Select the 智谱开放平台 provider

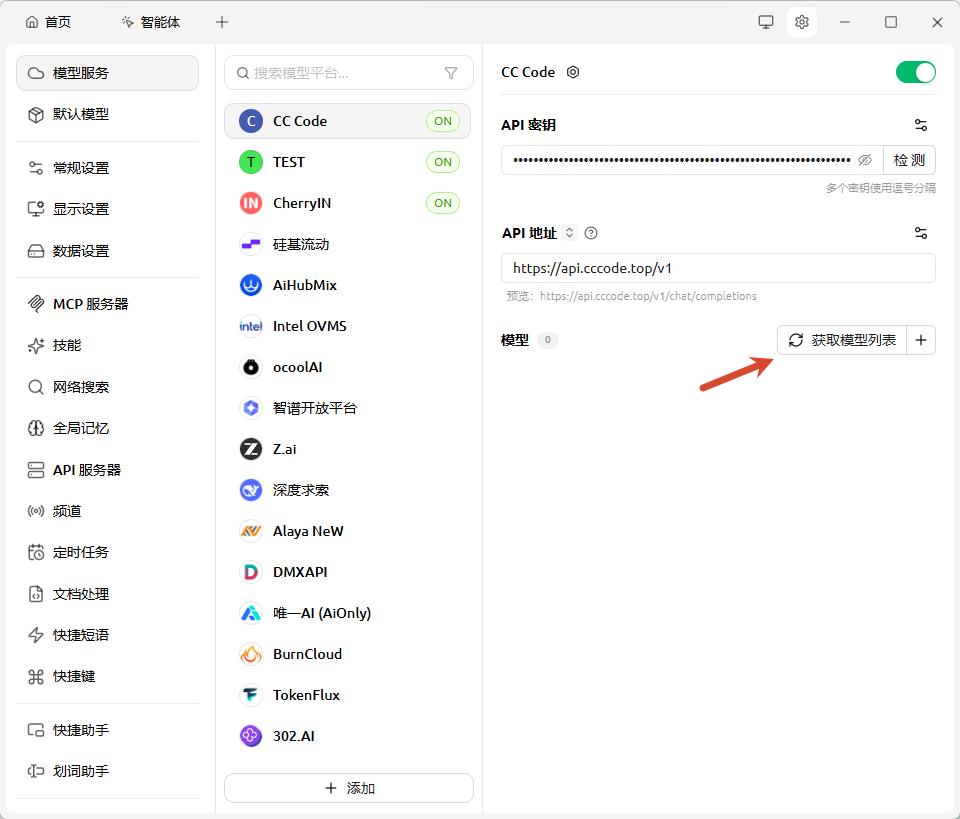(x=348, y=408)
